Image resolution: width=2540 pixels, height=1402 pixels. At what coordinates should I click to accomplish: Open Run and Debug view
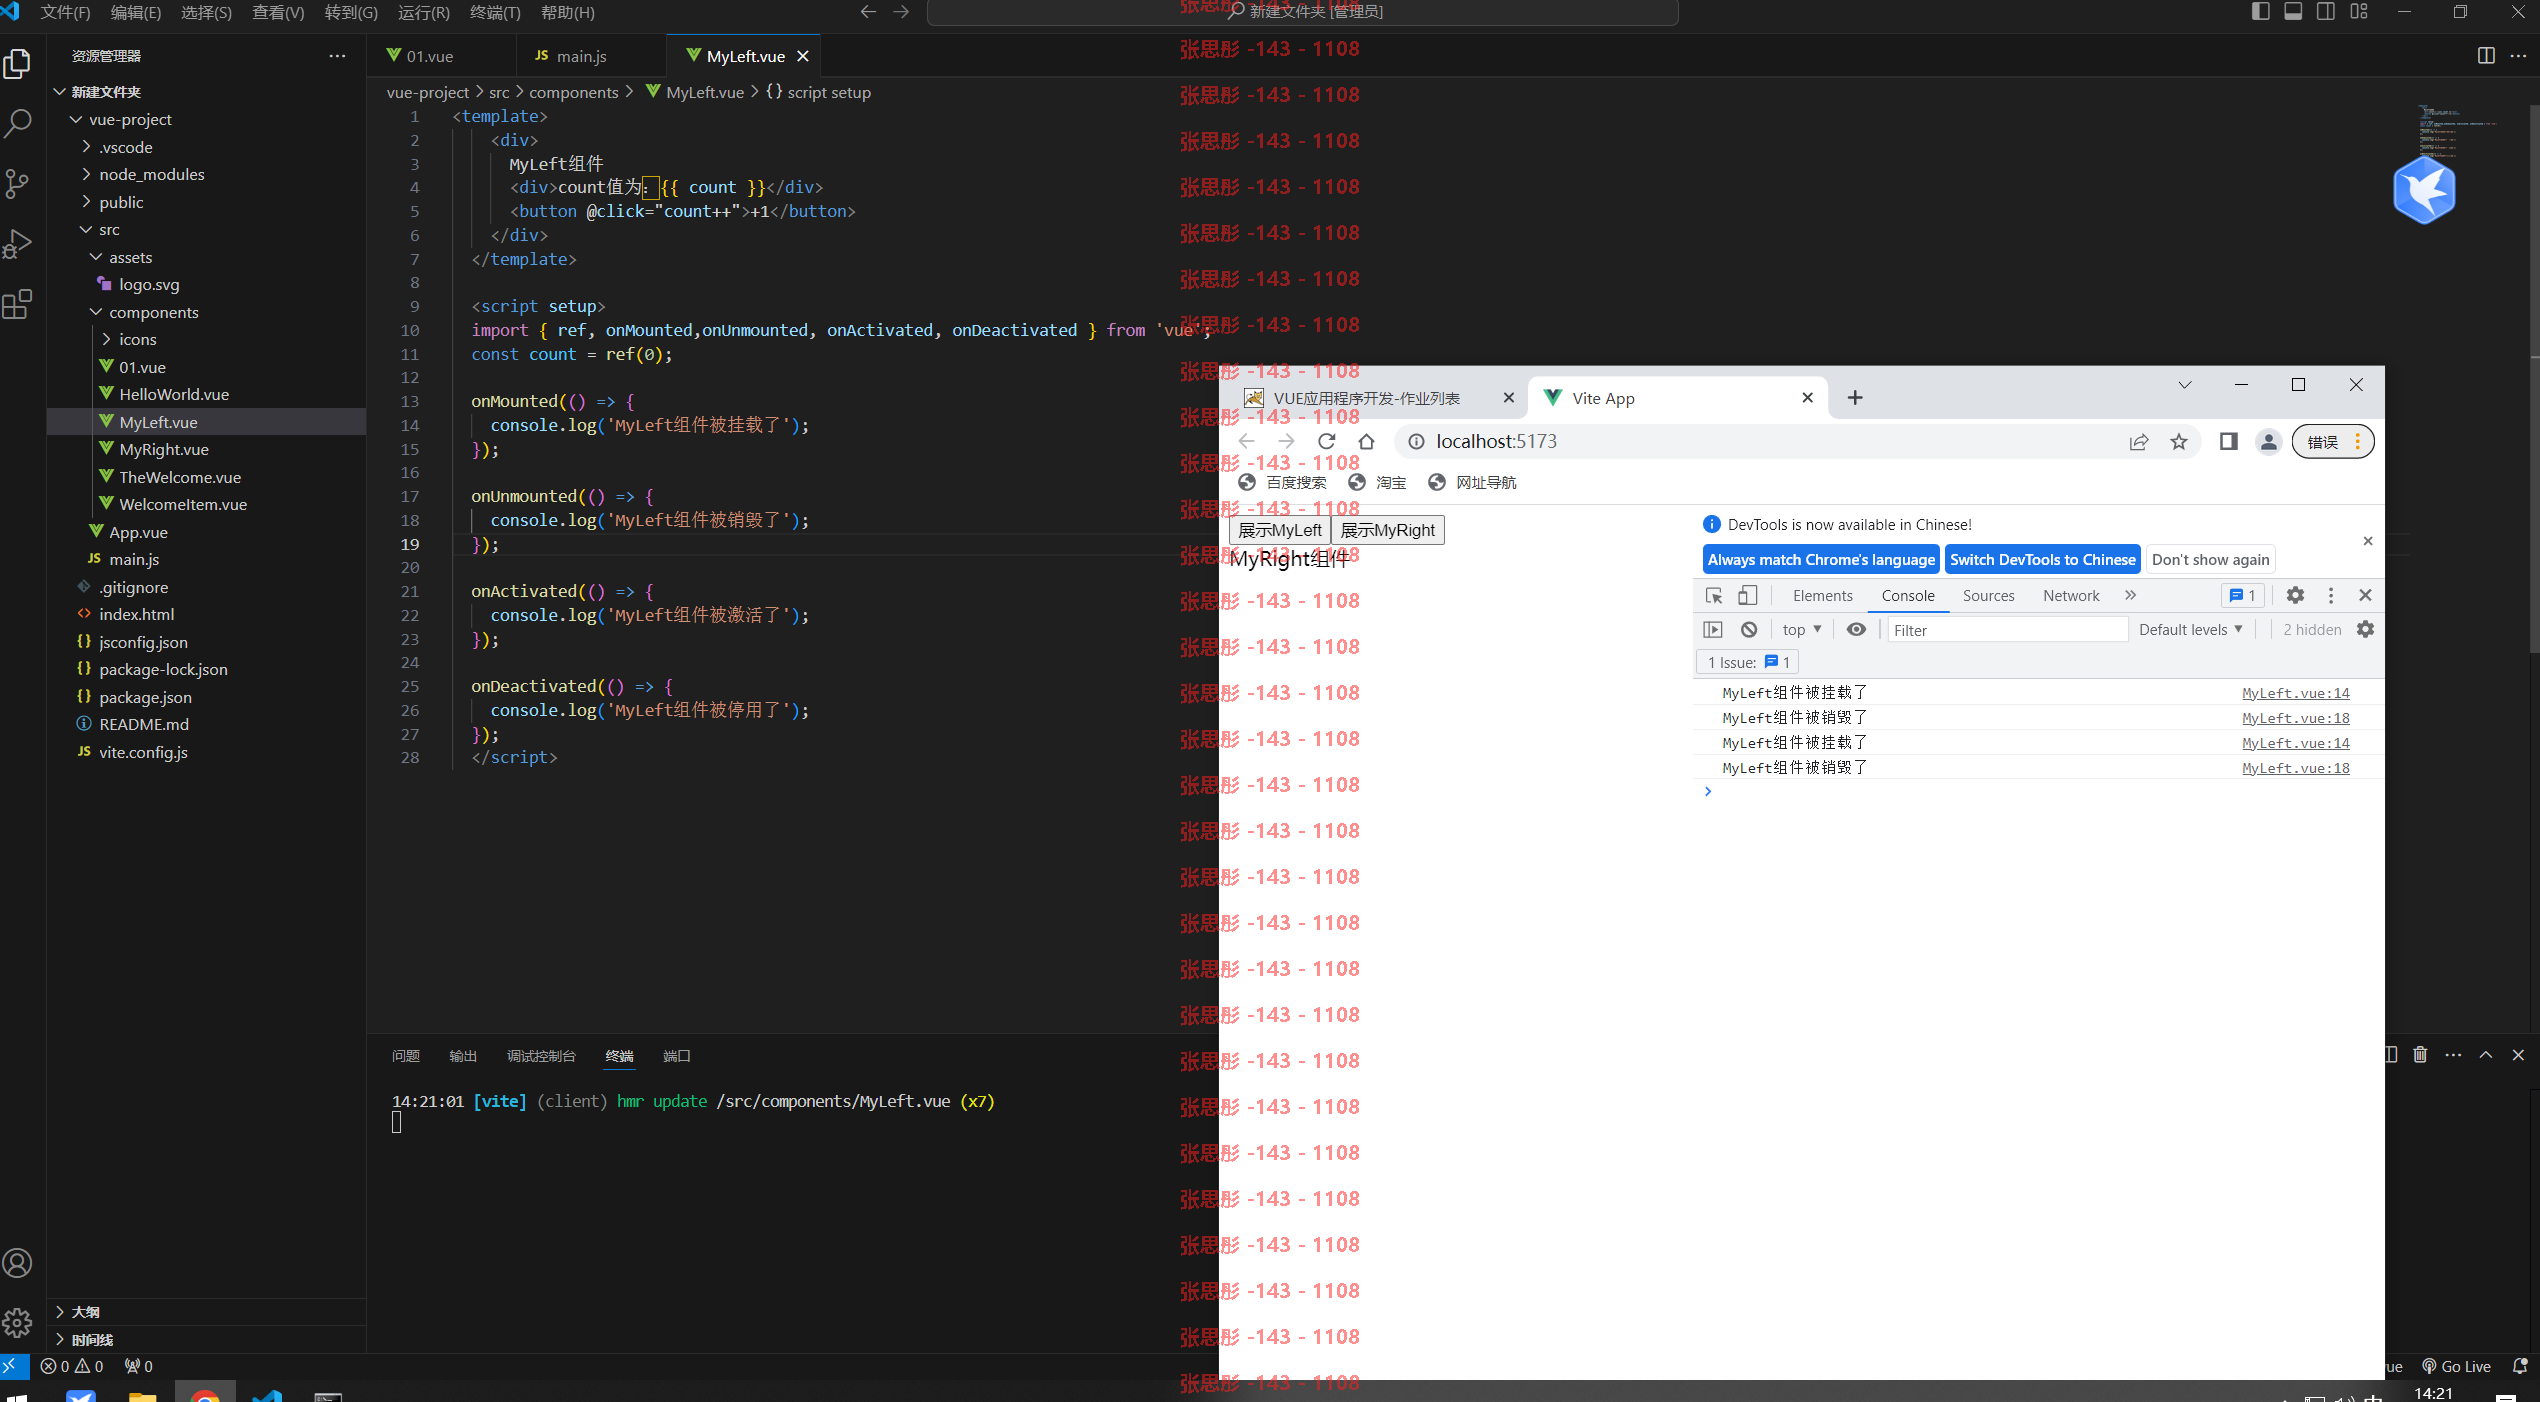(18, 243)
